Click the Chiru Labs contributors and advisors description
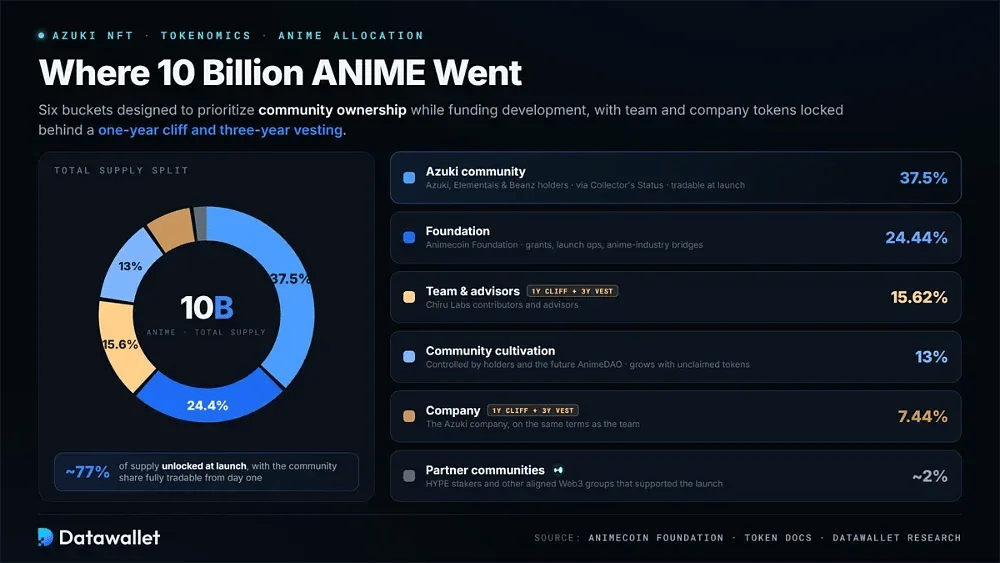The image size is (1000, 563). pos(502,305)
